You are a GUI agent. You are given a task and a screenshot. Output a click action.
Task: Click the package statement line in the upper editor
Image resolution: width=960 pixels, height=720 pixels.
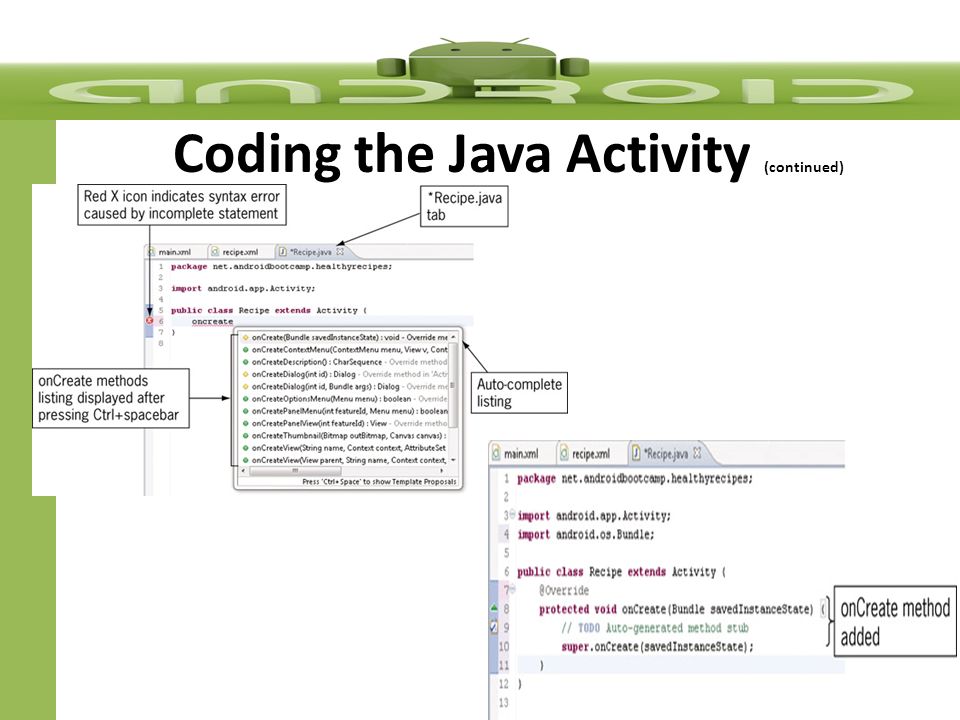(281, 266)
